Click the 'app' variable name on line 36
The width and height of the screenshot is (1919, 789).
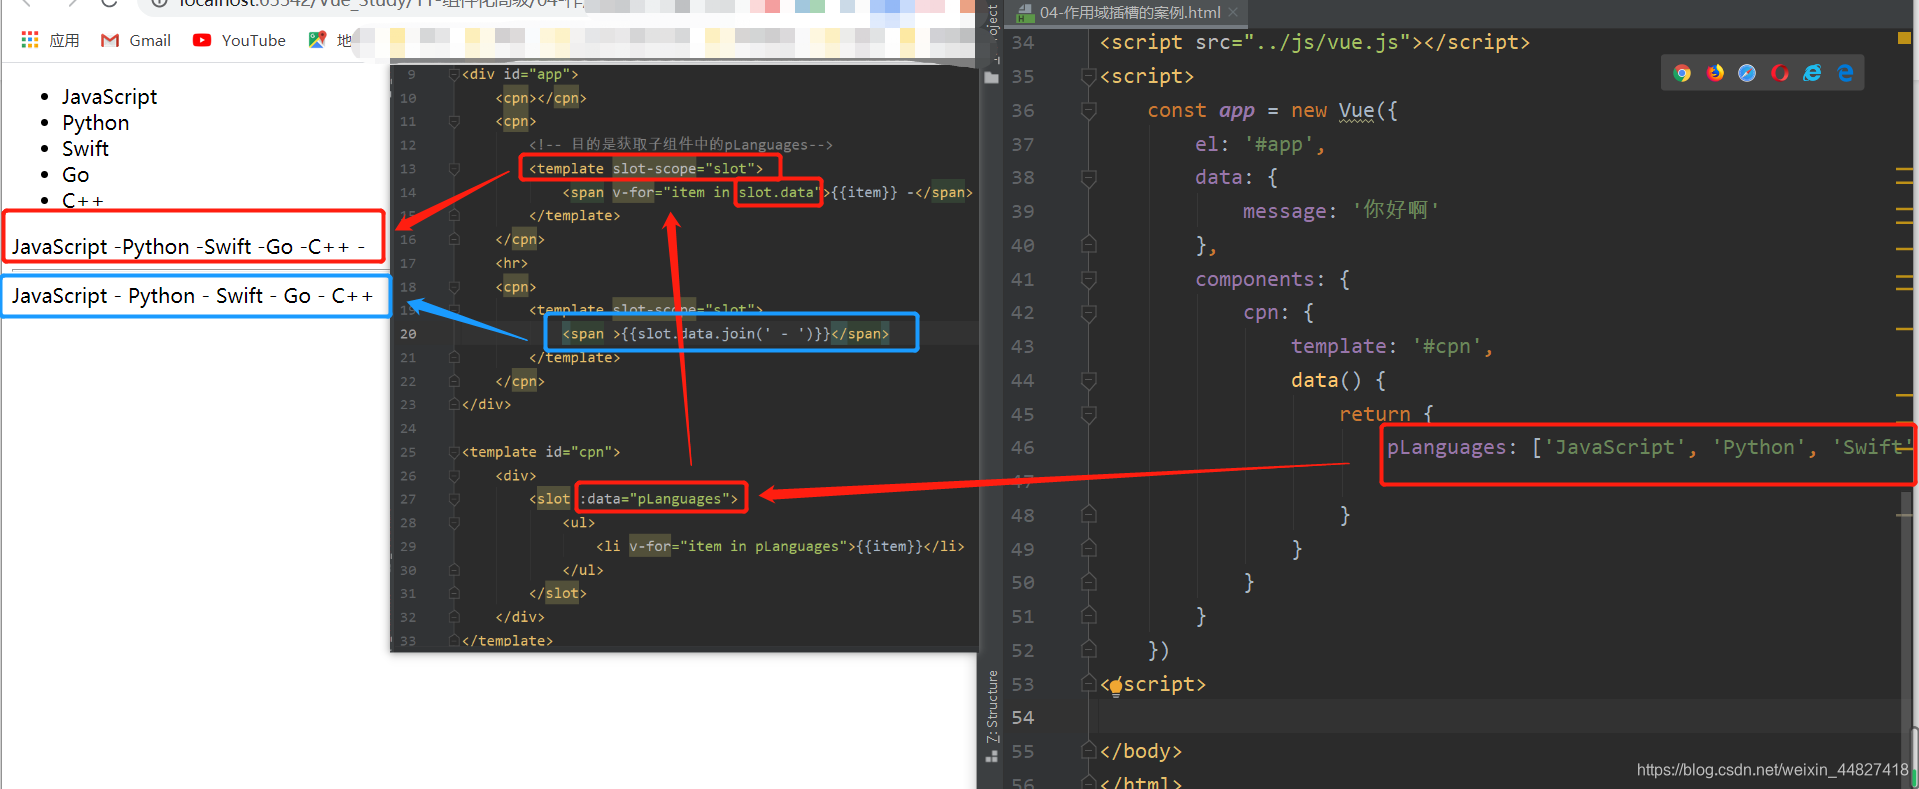click(x=1236, y=110)
